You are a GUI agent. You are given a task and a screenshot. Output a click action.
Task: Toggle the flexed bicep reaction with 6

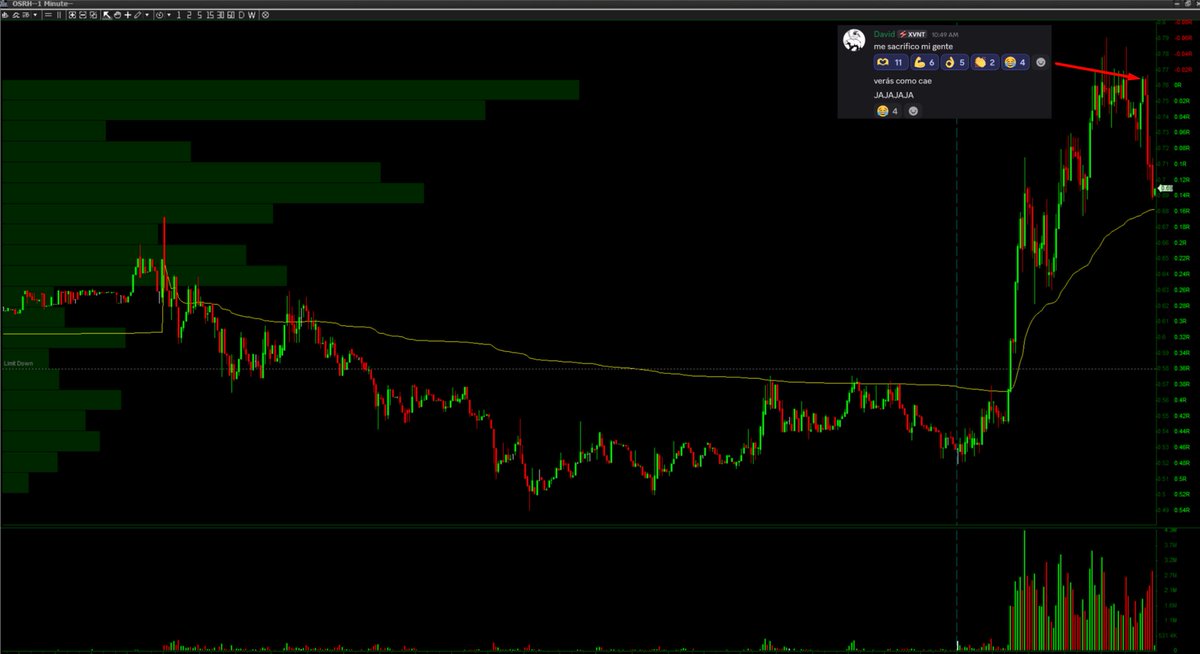(925, 62)
